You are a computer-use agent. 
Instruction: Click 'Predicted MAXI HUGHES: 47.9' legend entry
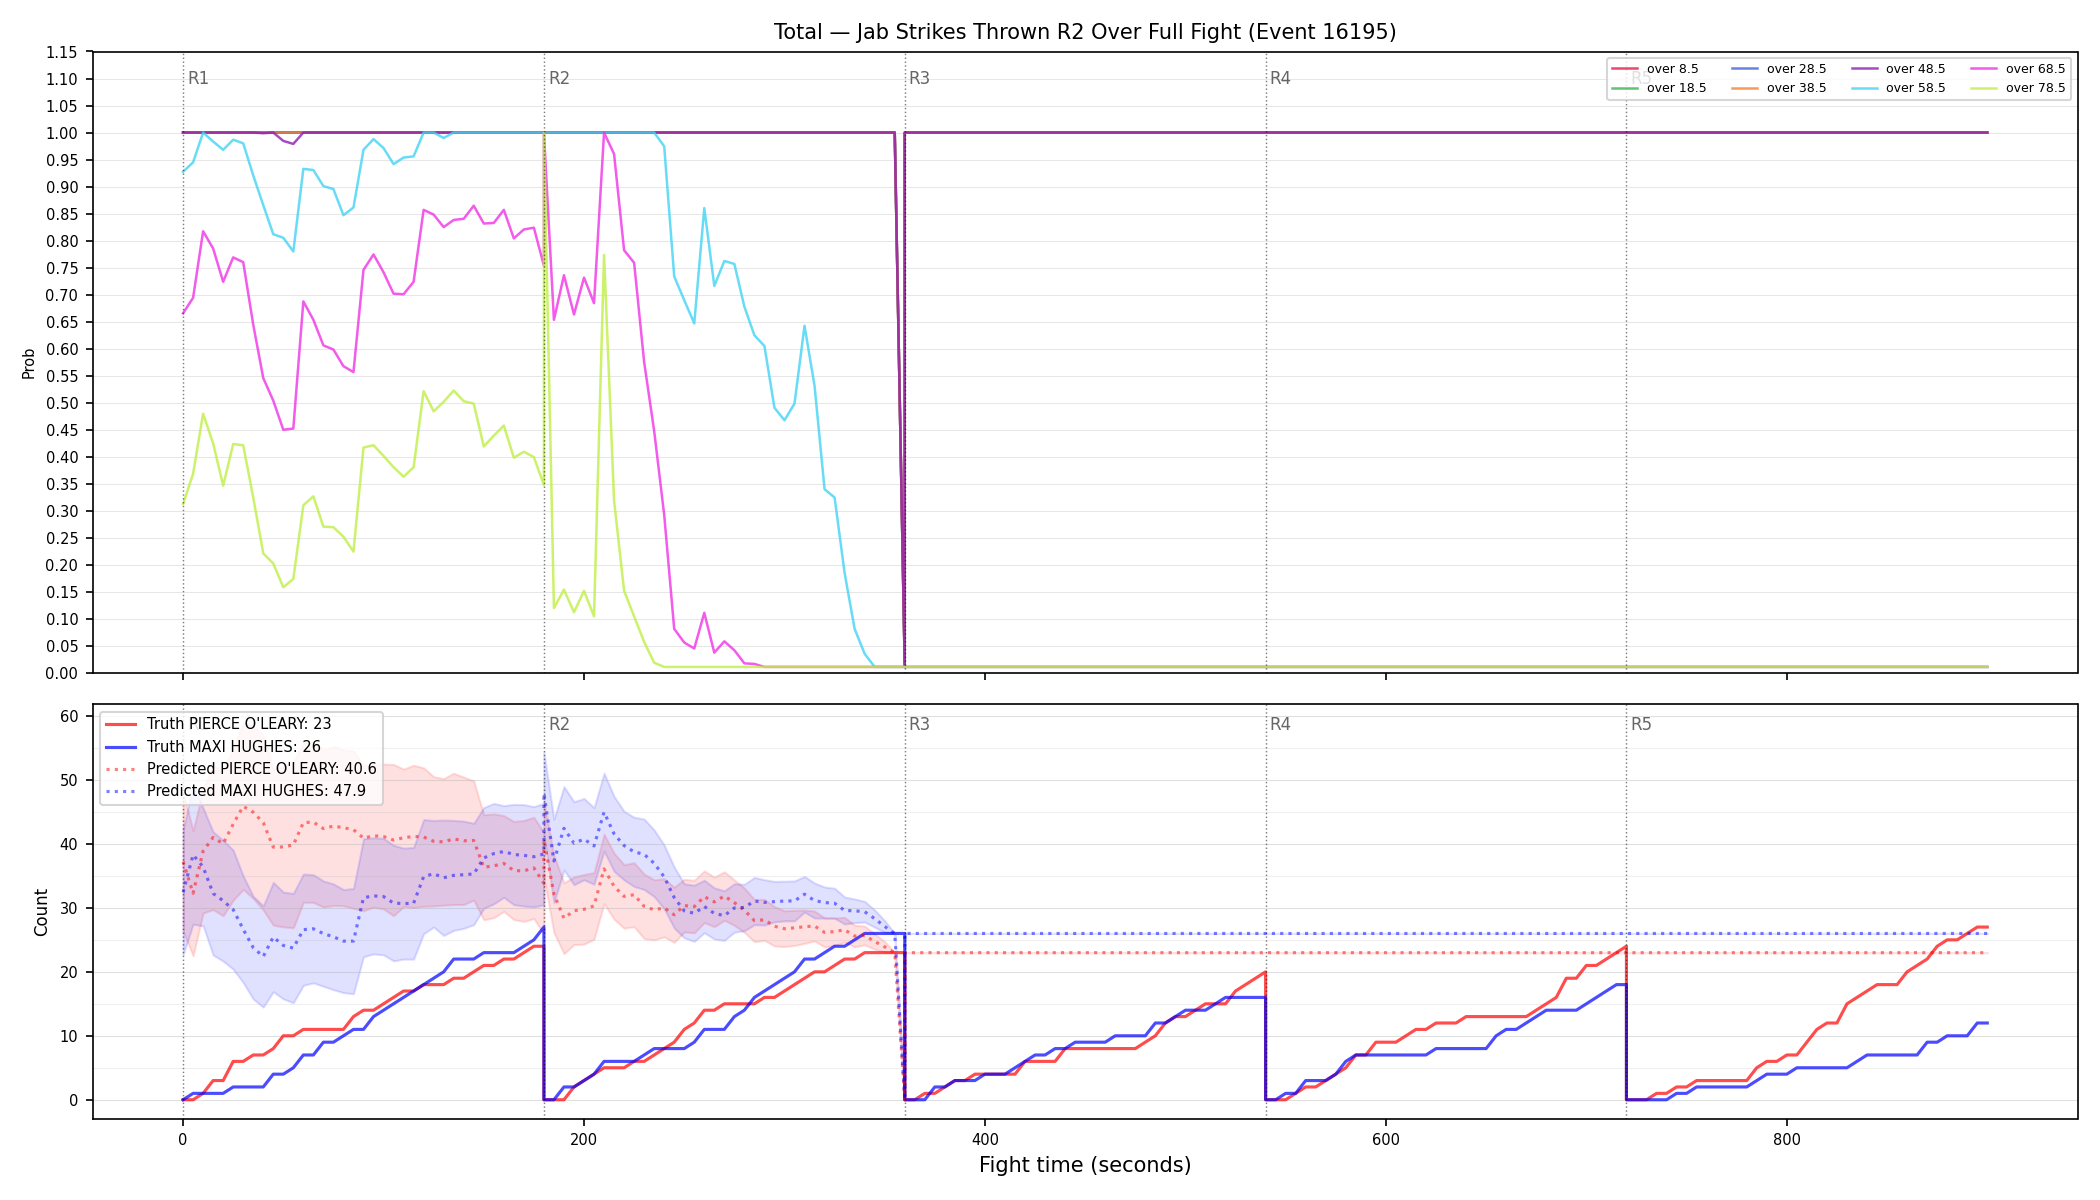point(235,790)
